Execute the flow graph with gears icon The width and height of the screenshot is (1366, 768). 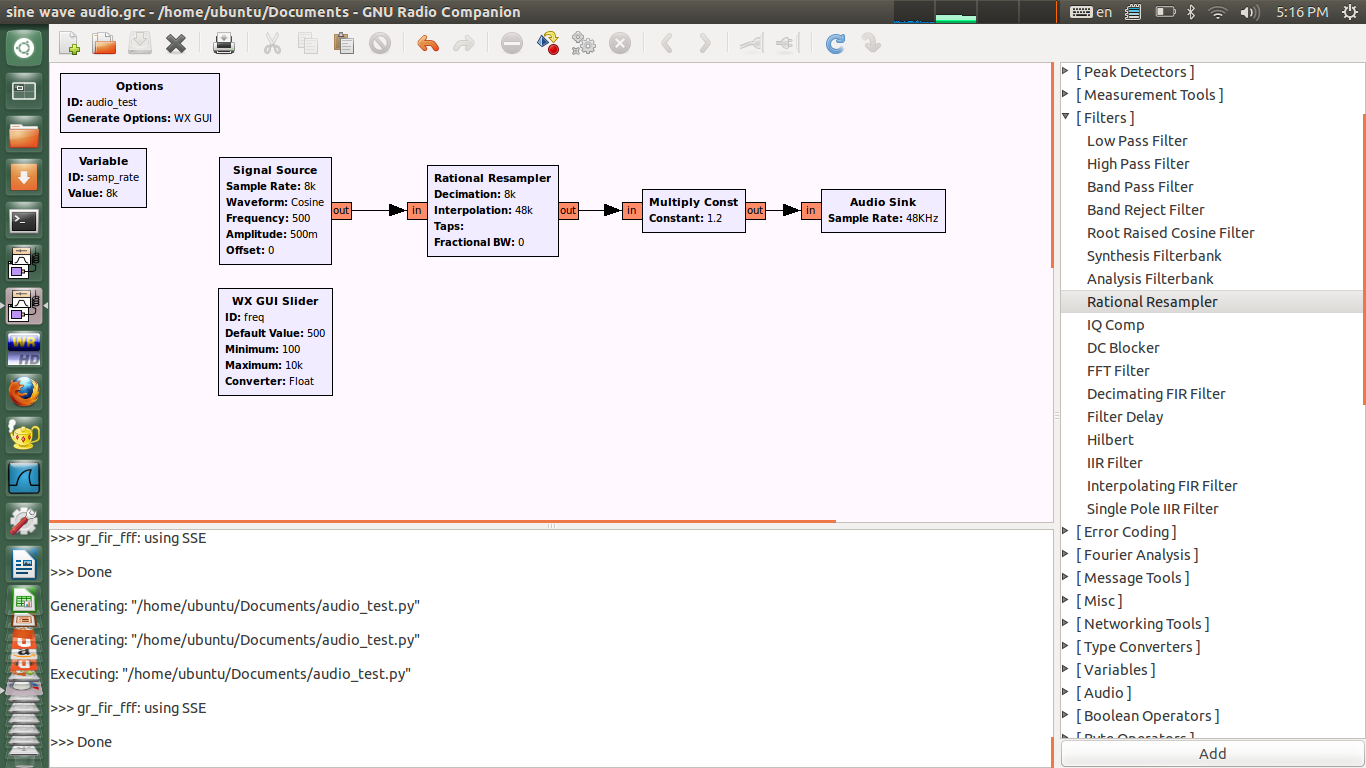click(584, 44)
